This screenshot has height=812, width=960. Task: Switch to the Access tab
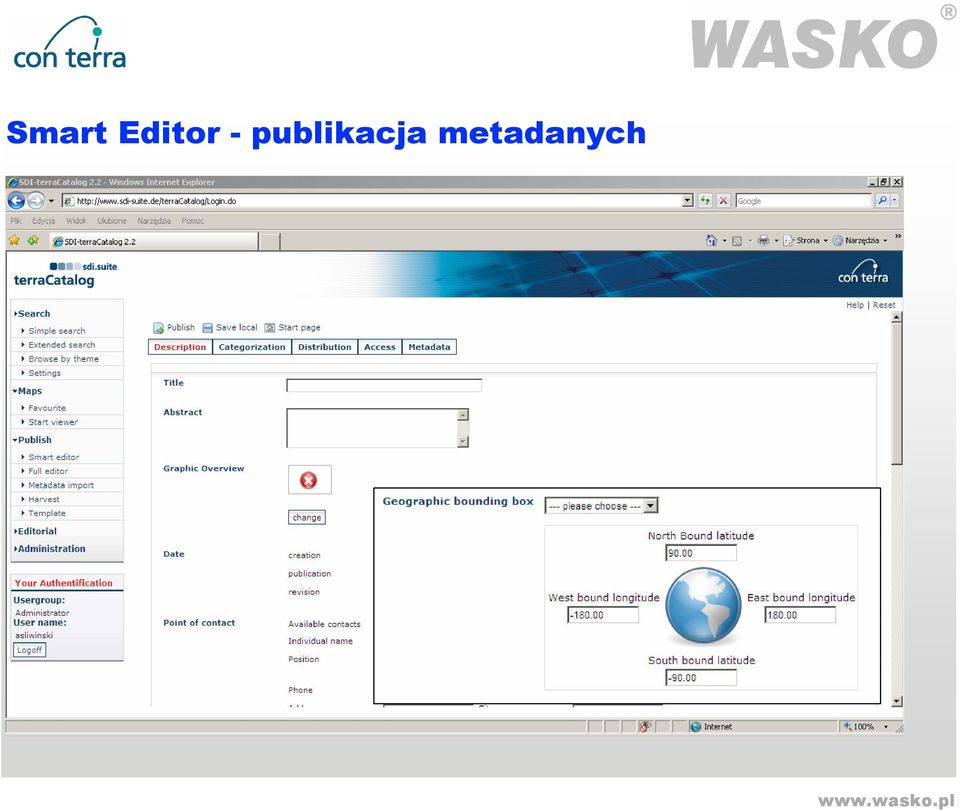[380, 347]
